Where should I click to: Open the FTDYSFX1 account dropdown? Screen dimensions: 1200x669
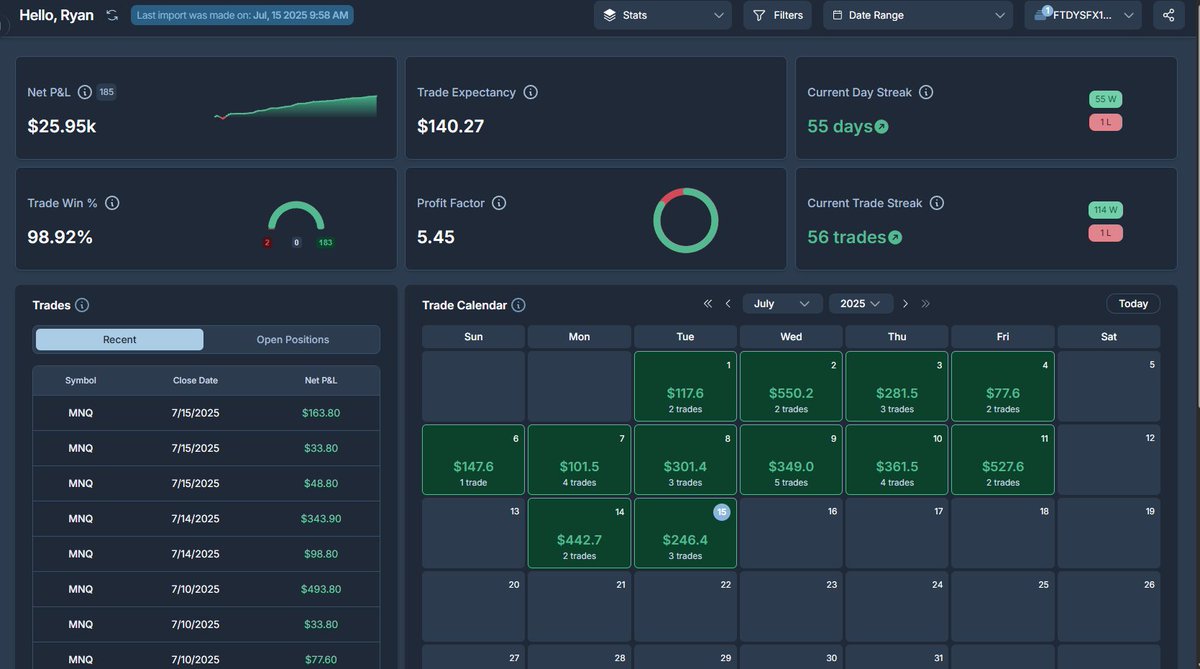1083,15
